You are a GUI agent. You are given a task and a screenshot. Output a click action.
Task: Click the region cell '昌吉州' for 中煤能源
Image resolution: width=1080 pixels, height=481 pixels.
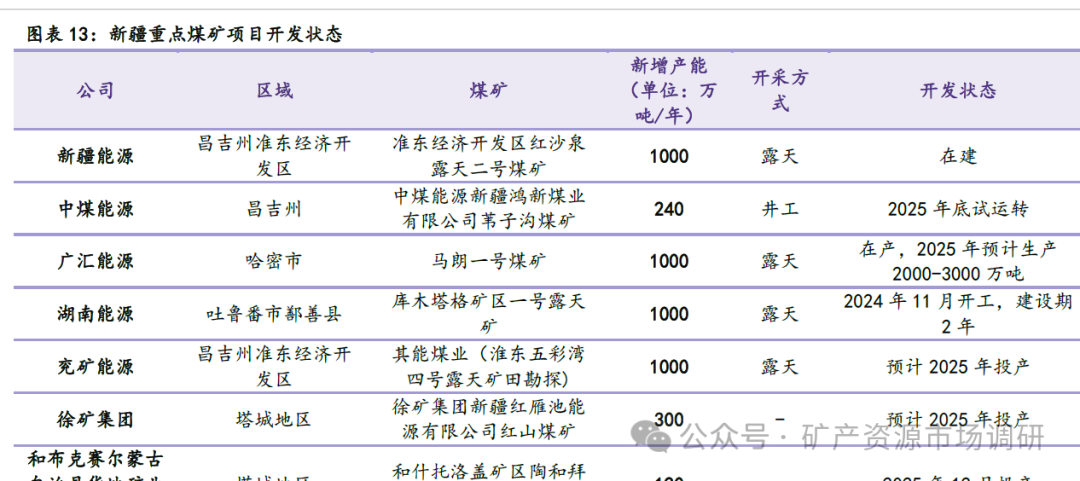coord(274,209)
